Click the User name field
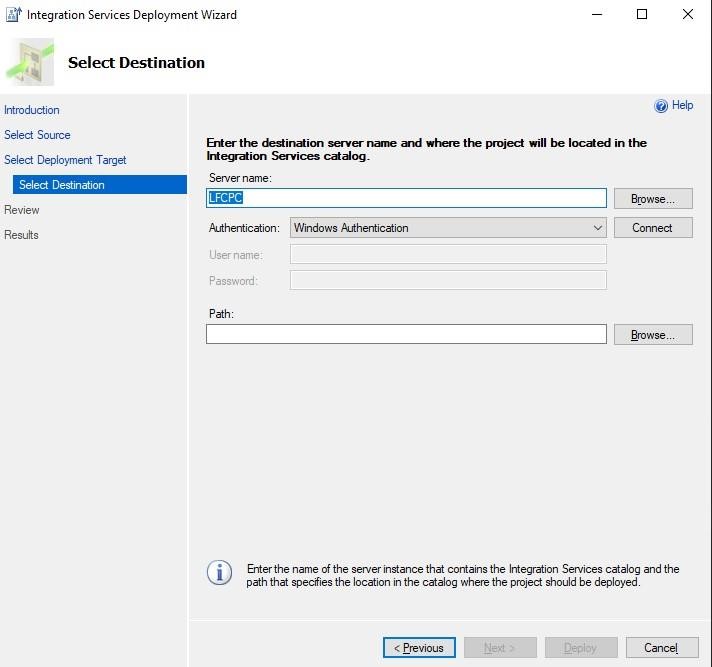712x667 pixels. pos(448,254)
